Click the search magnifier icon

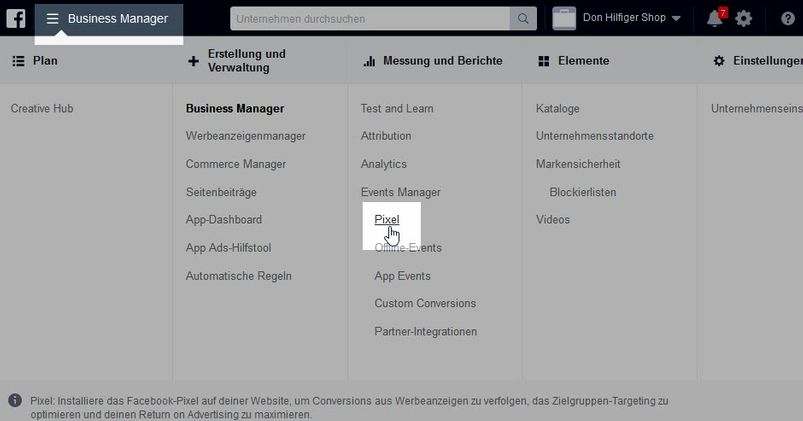[523, 18]
